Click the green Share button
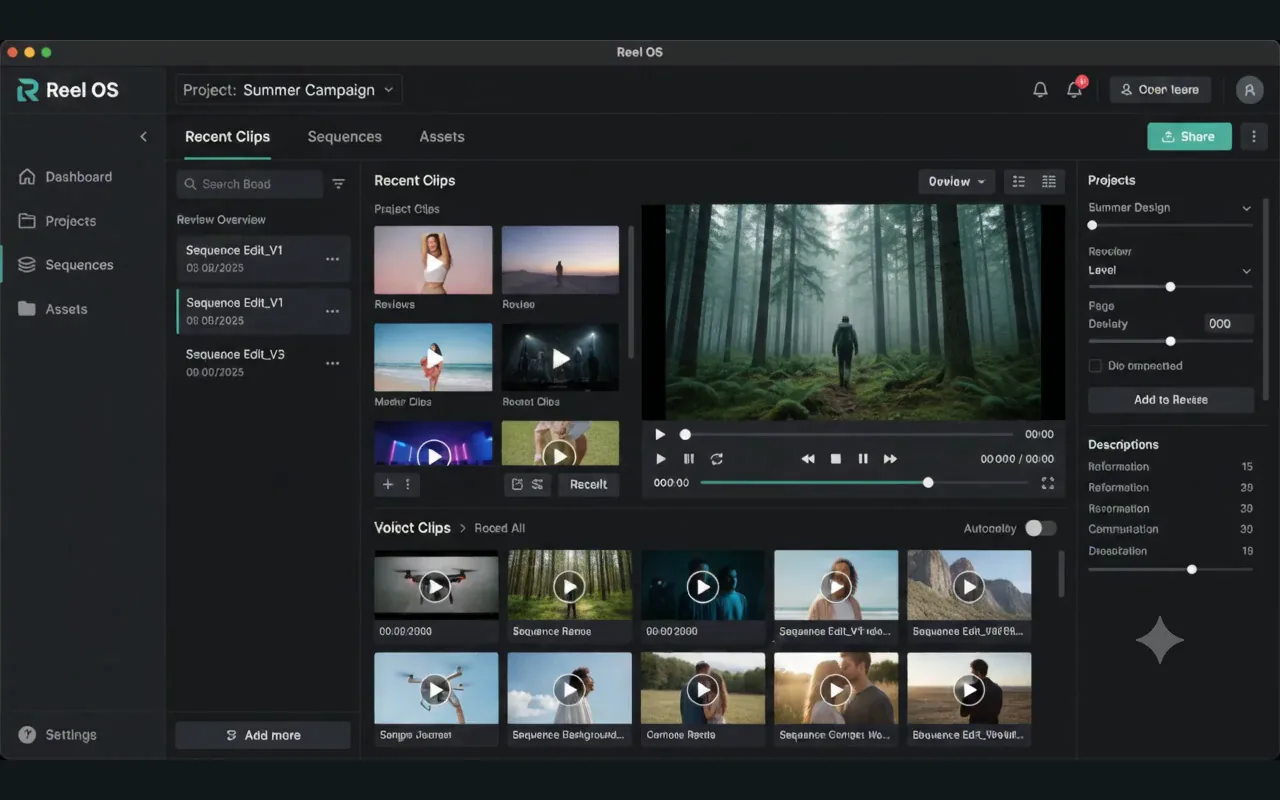Screen dimensions: 1280x800 click(1189, 137)
